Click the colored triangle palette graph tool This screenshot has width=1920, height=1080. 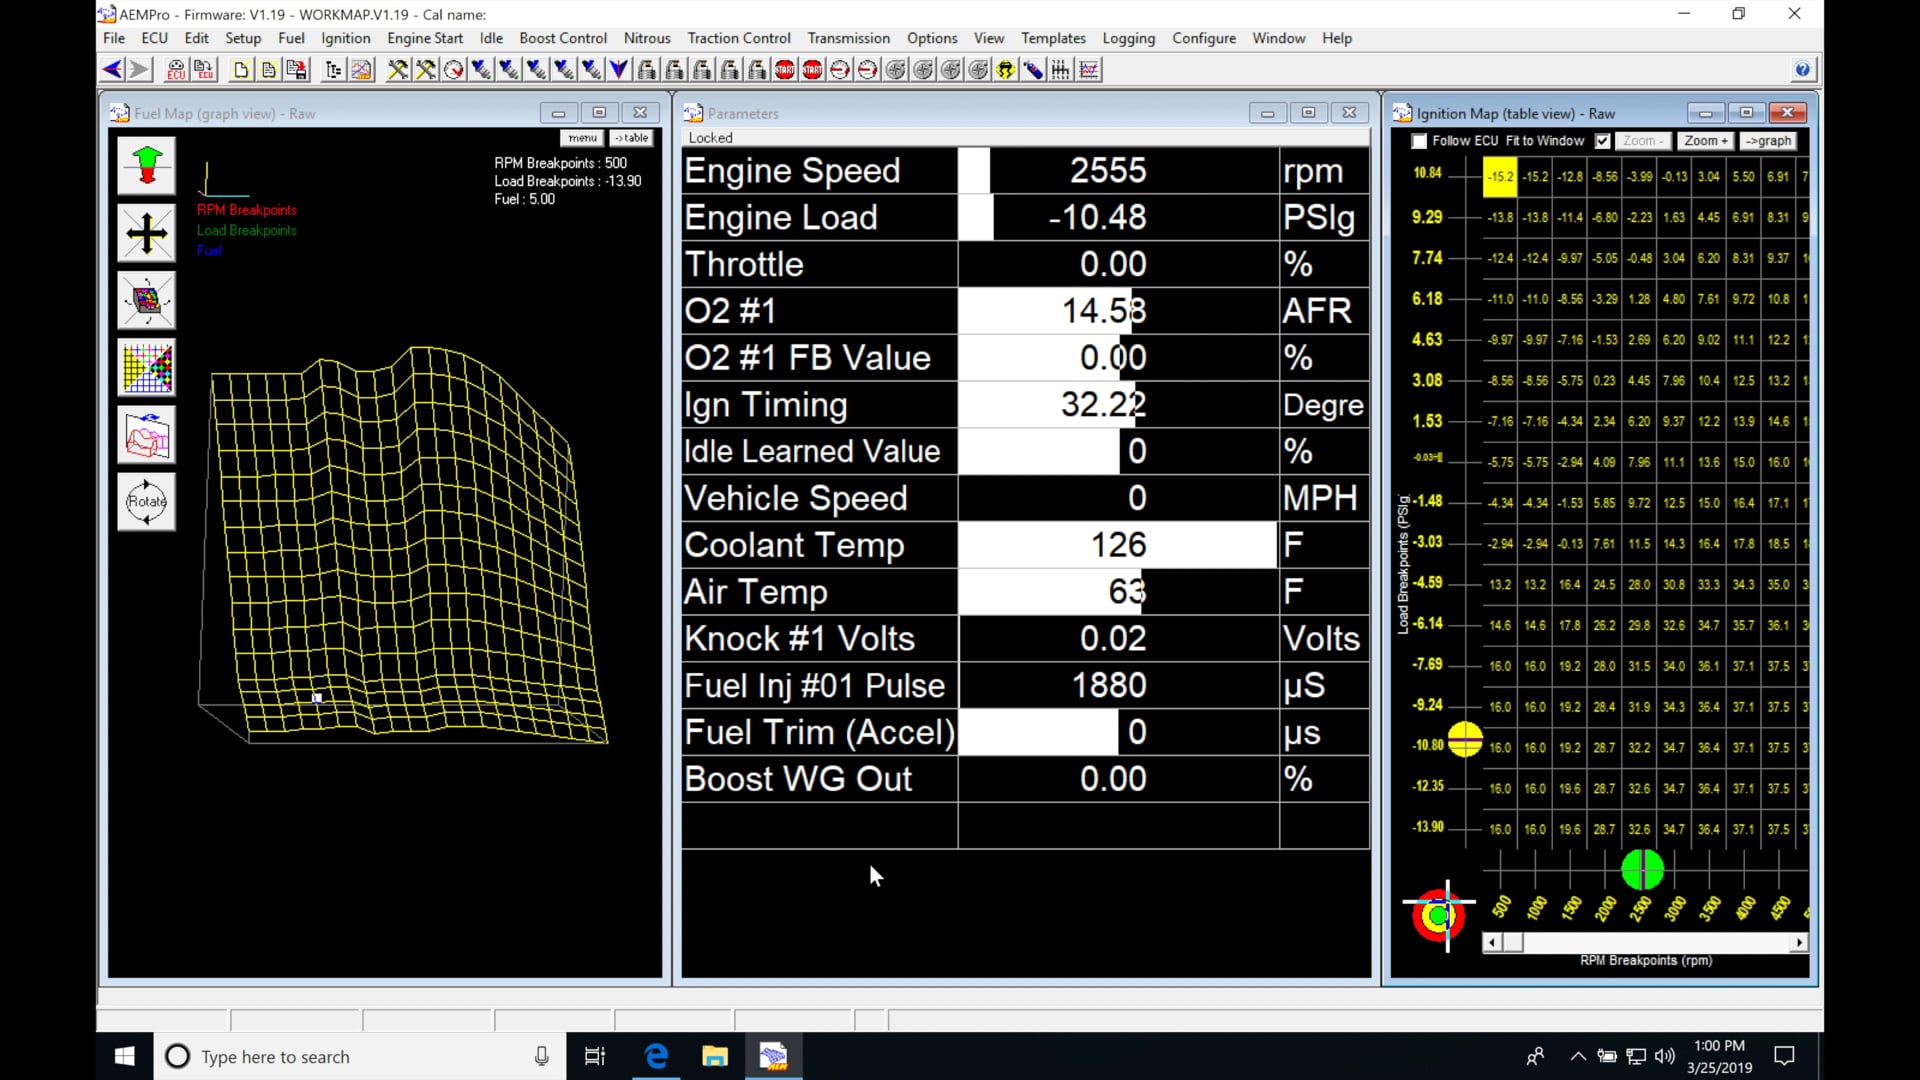pyautogui.click(x=146, y=367)
